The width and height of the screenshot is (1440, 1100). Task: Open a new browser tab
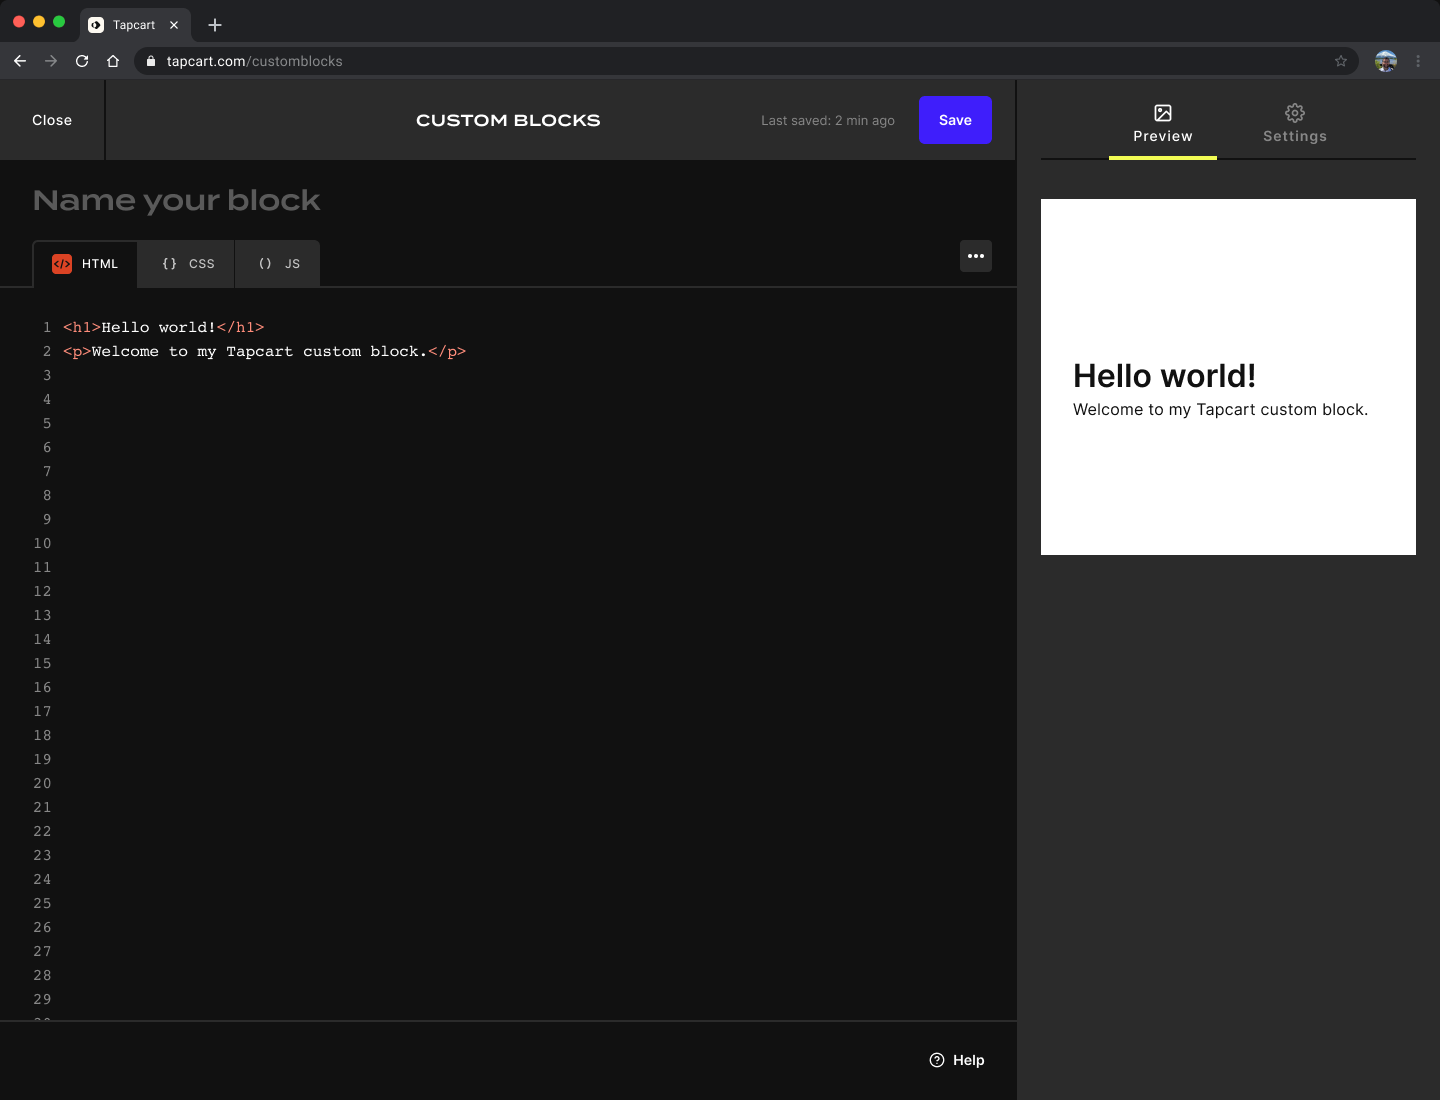(x=215, y=25)
